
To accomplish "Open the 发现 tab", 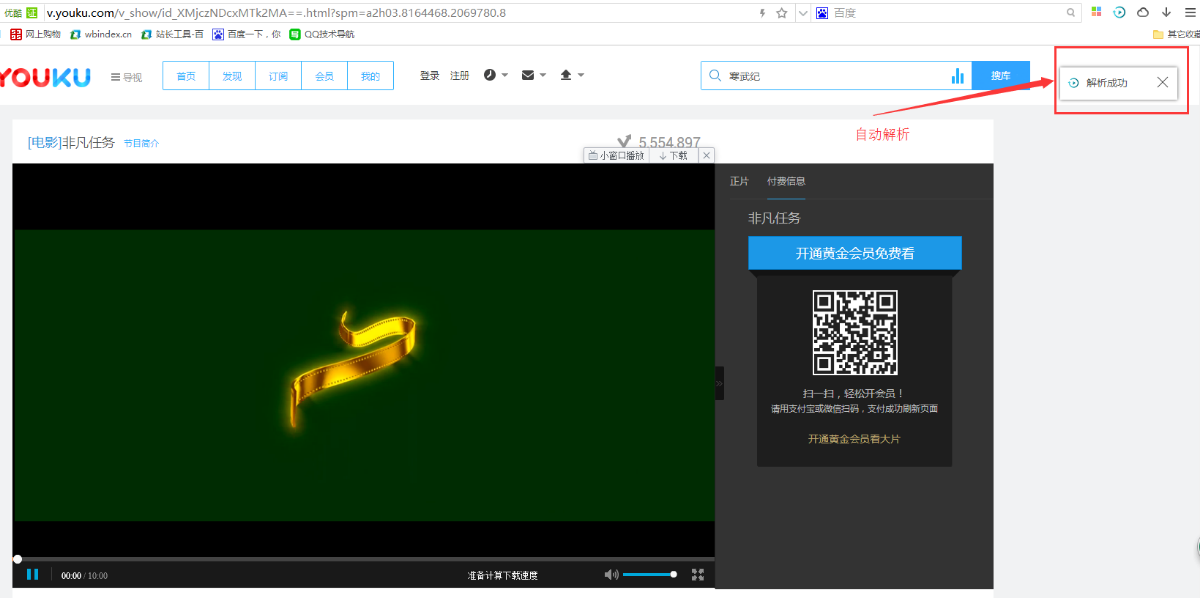I will click(232, 76).
